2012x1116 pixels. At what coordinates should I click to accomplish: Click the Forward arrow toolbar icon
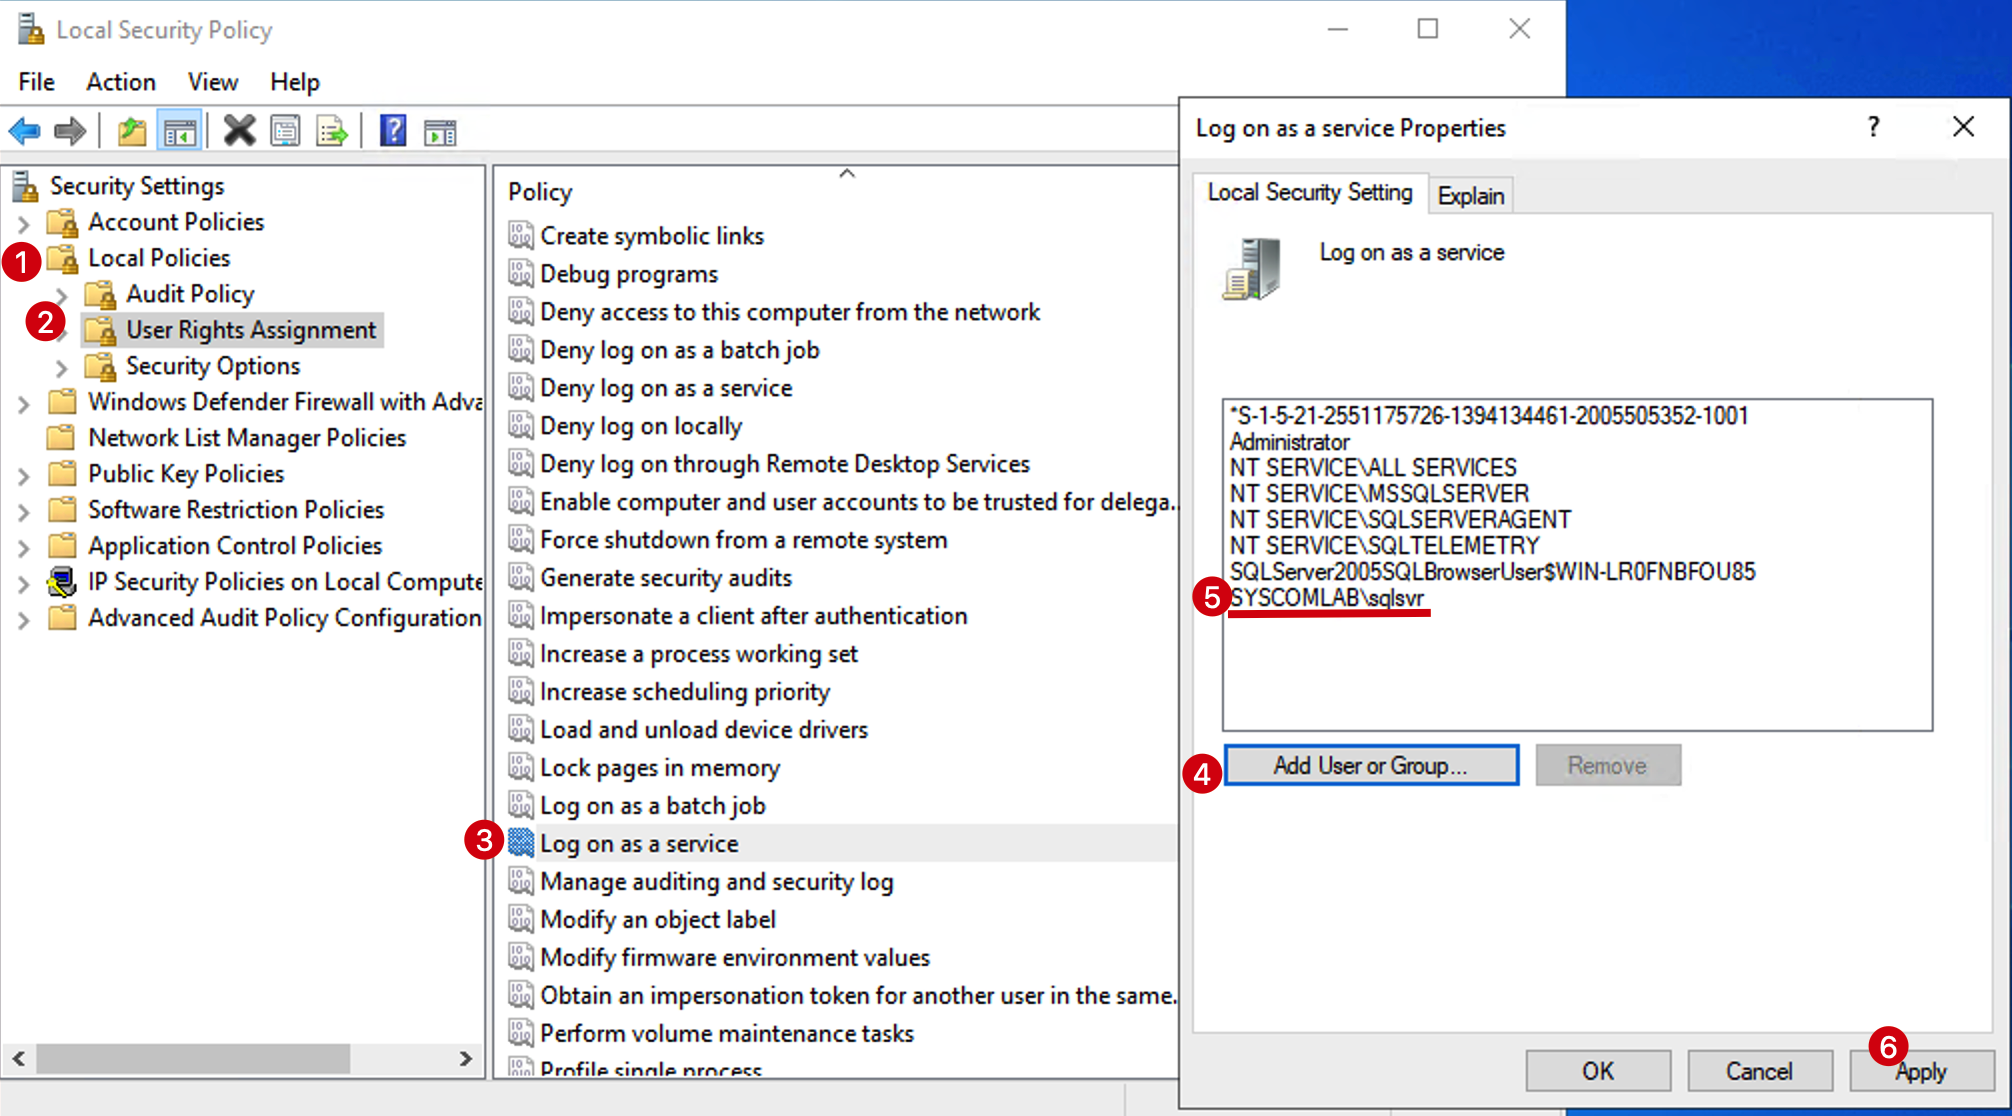point(70,131)
